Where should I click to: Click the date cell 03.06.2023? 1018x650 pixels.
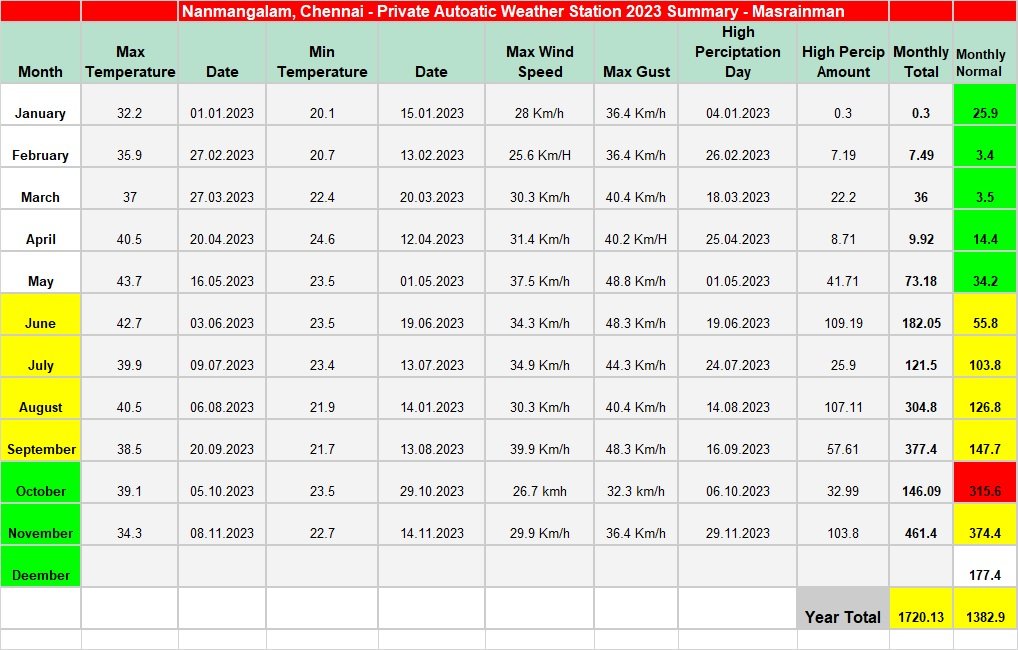click(222, 314)
